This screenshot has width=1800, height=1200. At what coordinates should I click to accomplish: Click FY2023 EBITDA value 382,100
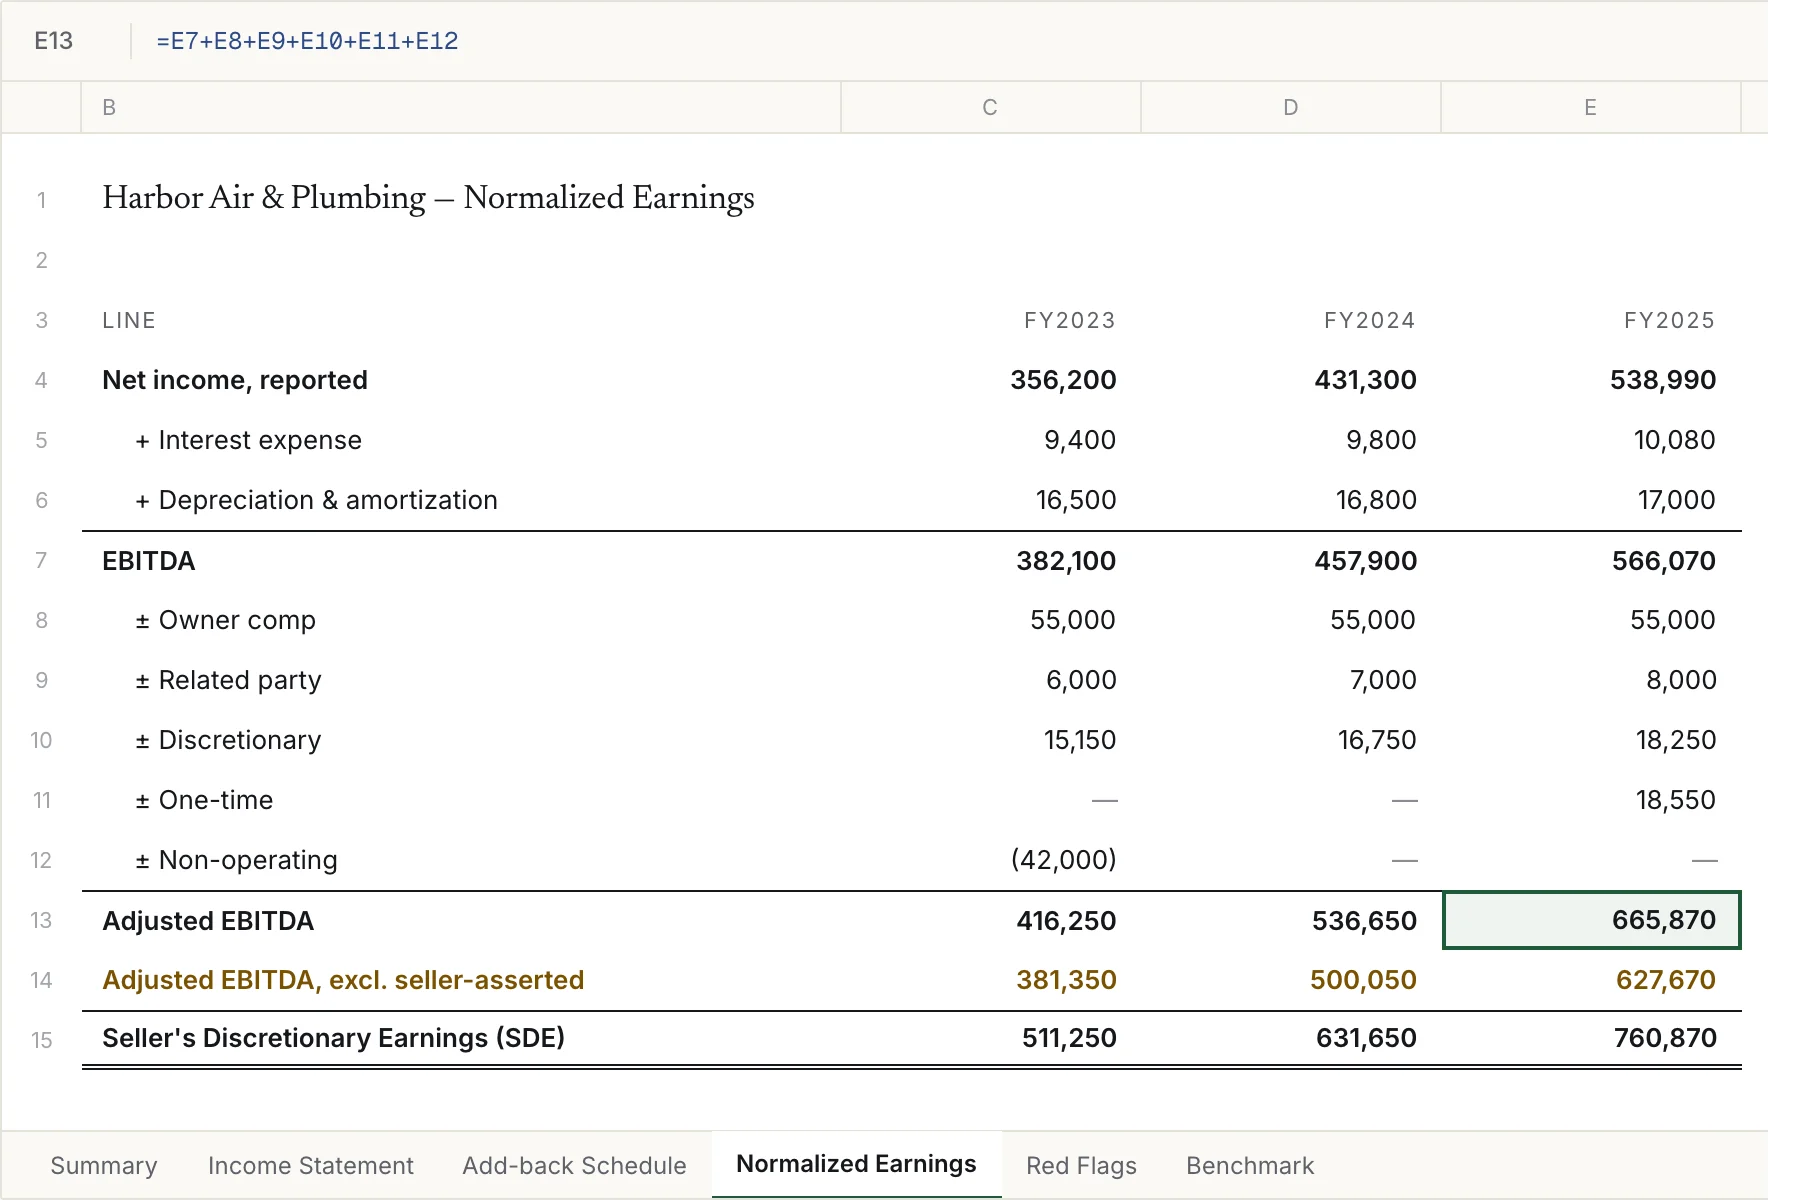[1066, 561]
